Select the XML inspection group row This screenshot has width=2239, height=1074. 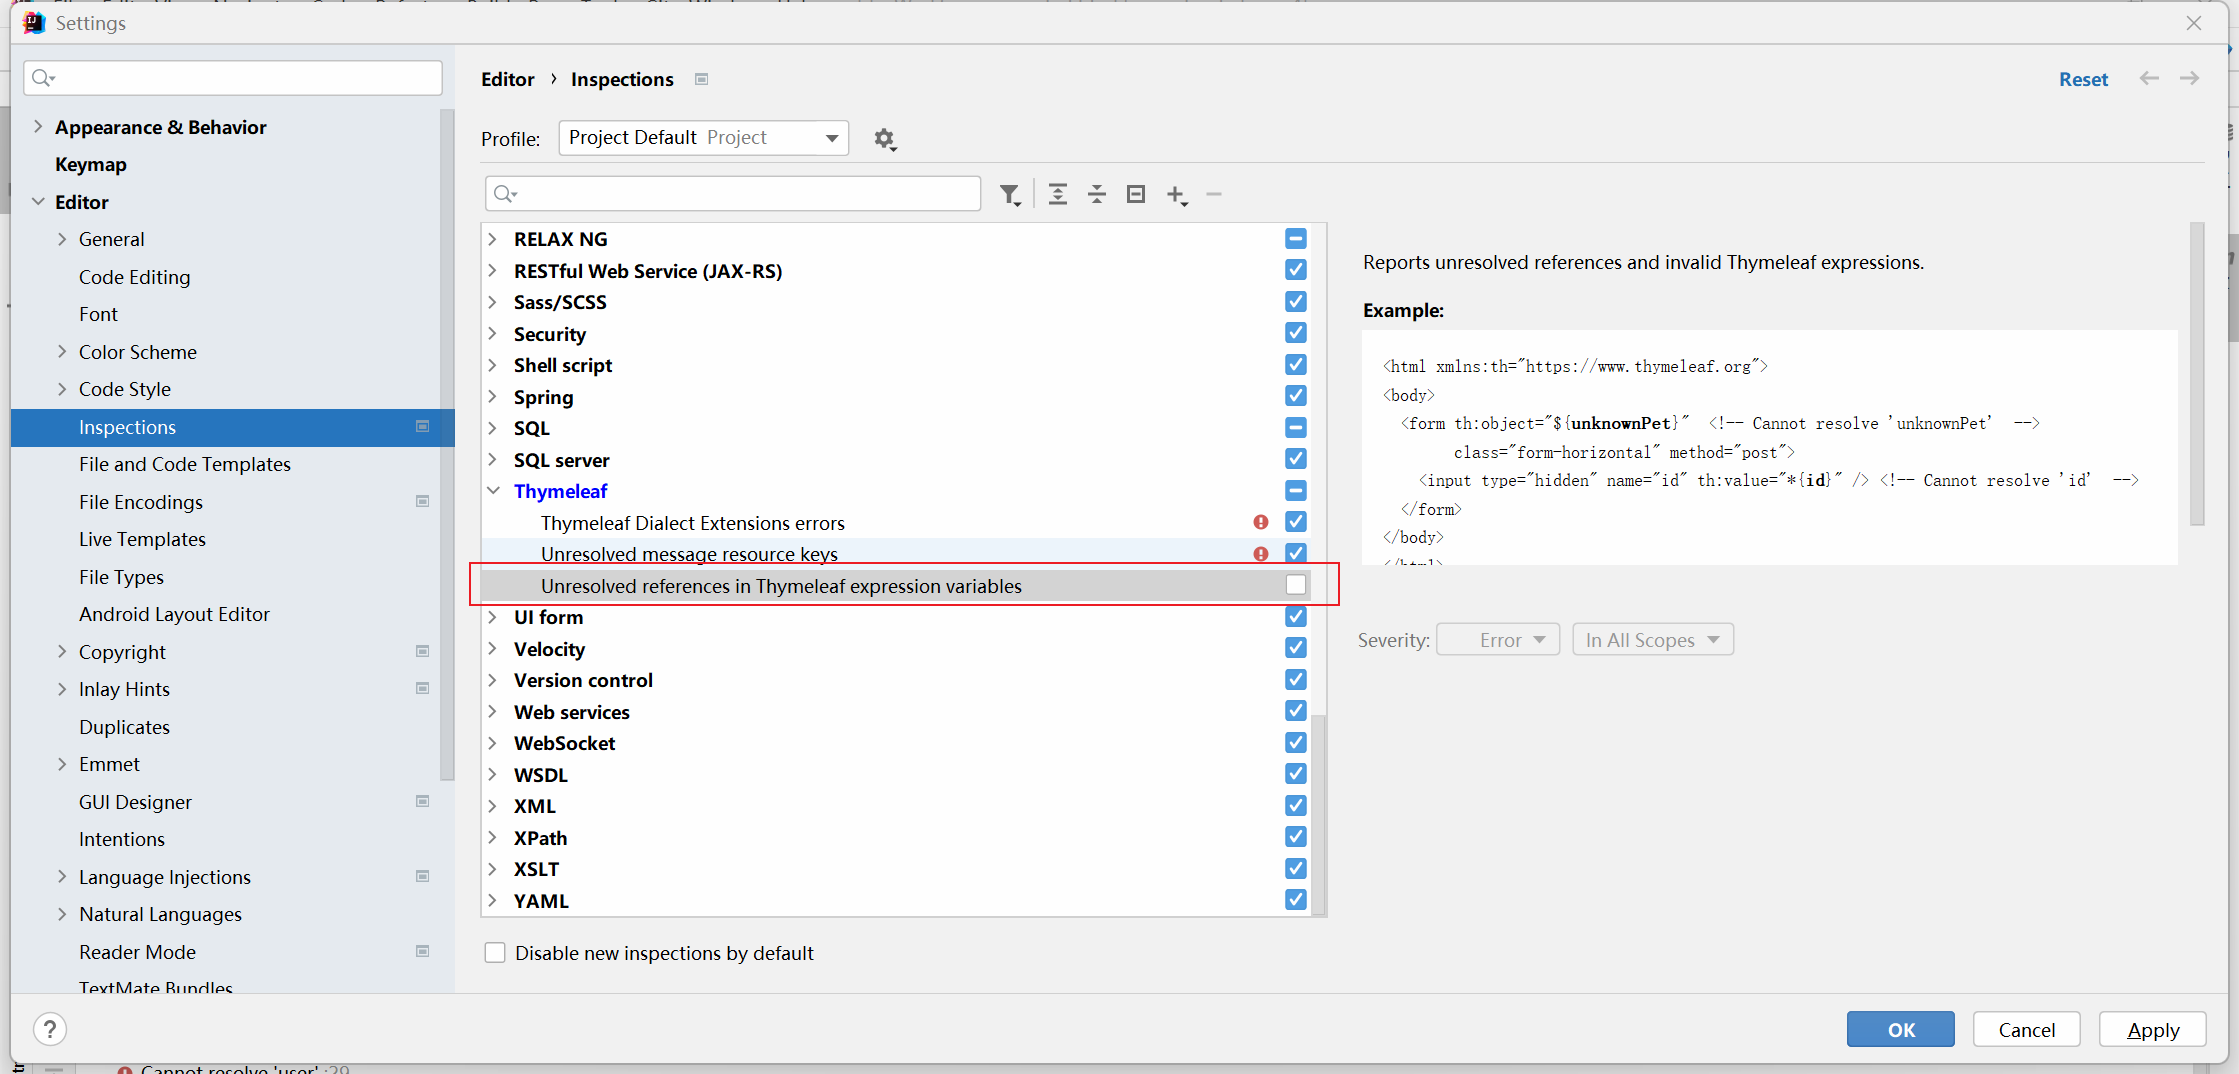click(x=895, y=806)
